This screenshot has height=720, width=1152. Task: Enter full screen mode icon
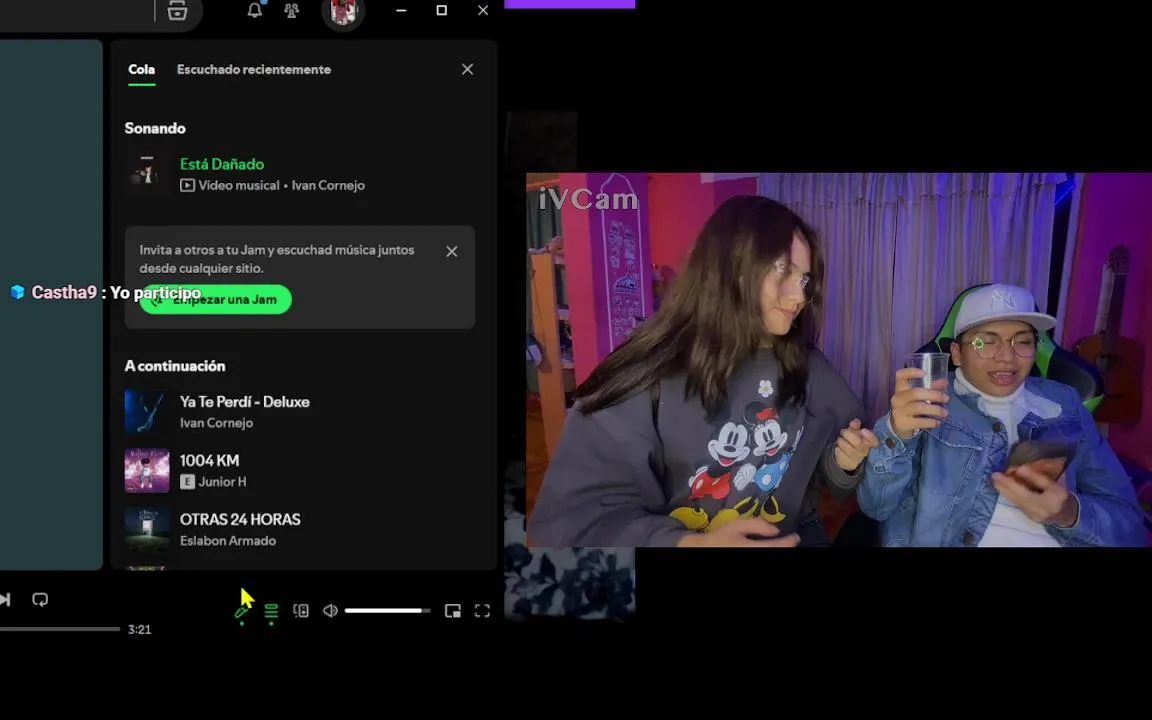tap(482, 611)
